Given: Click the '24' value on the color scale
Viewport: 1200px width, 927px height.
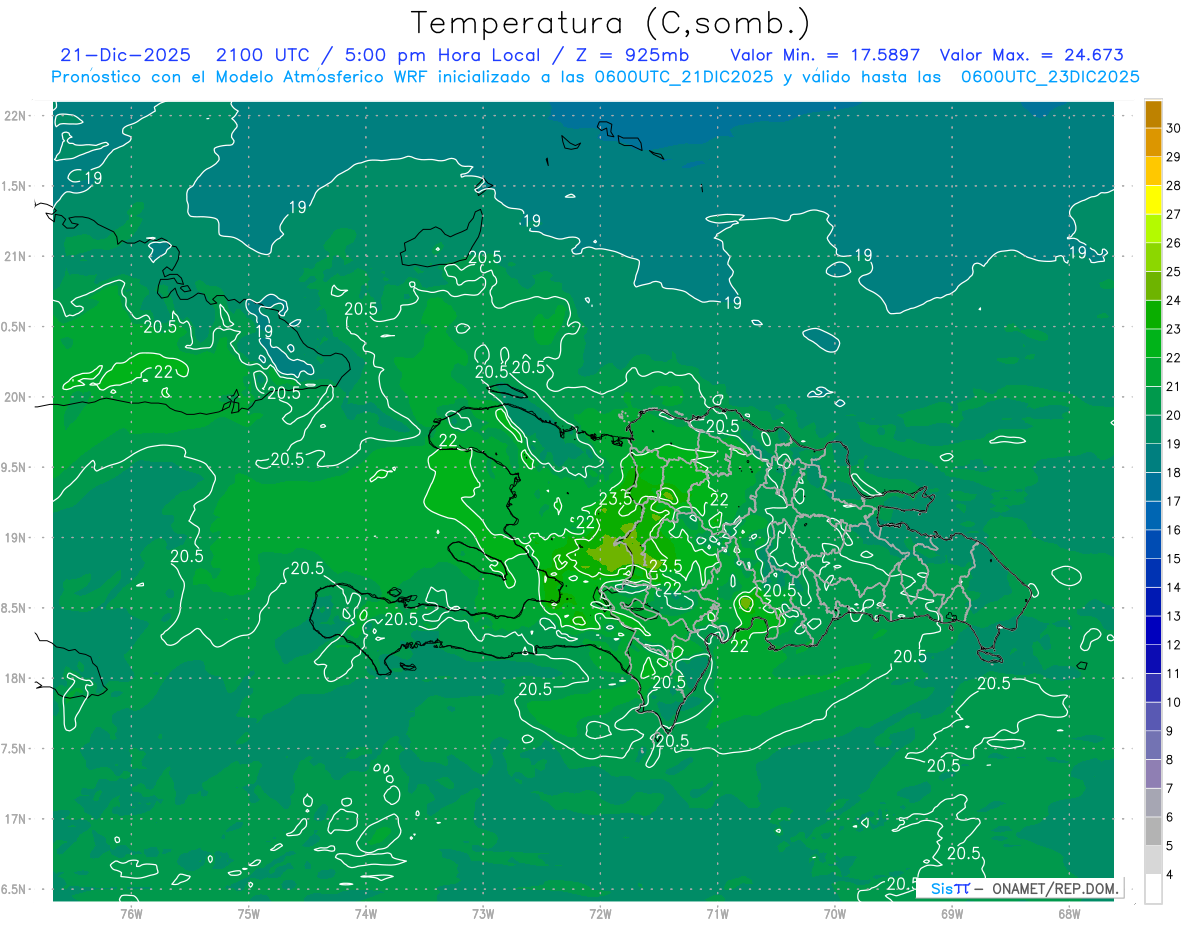Looking at the screenshot, I should (1174, 301).
